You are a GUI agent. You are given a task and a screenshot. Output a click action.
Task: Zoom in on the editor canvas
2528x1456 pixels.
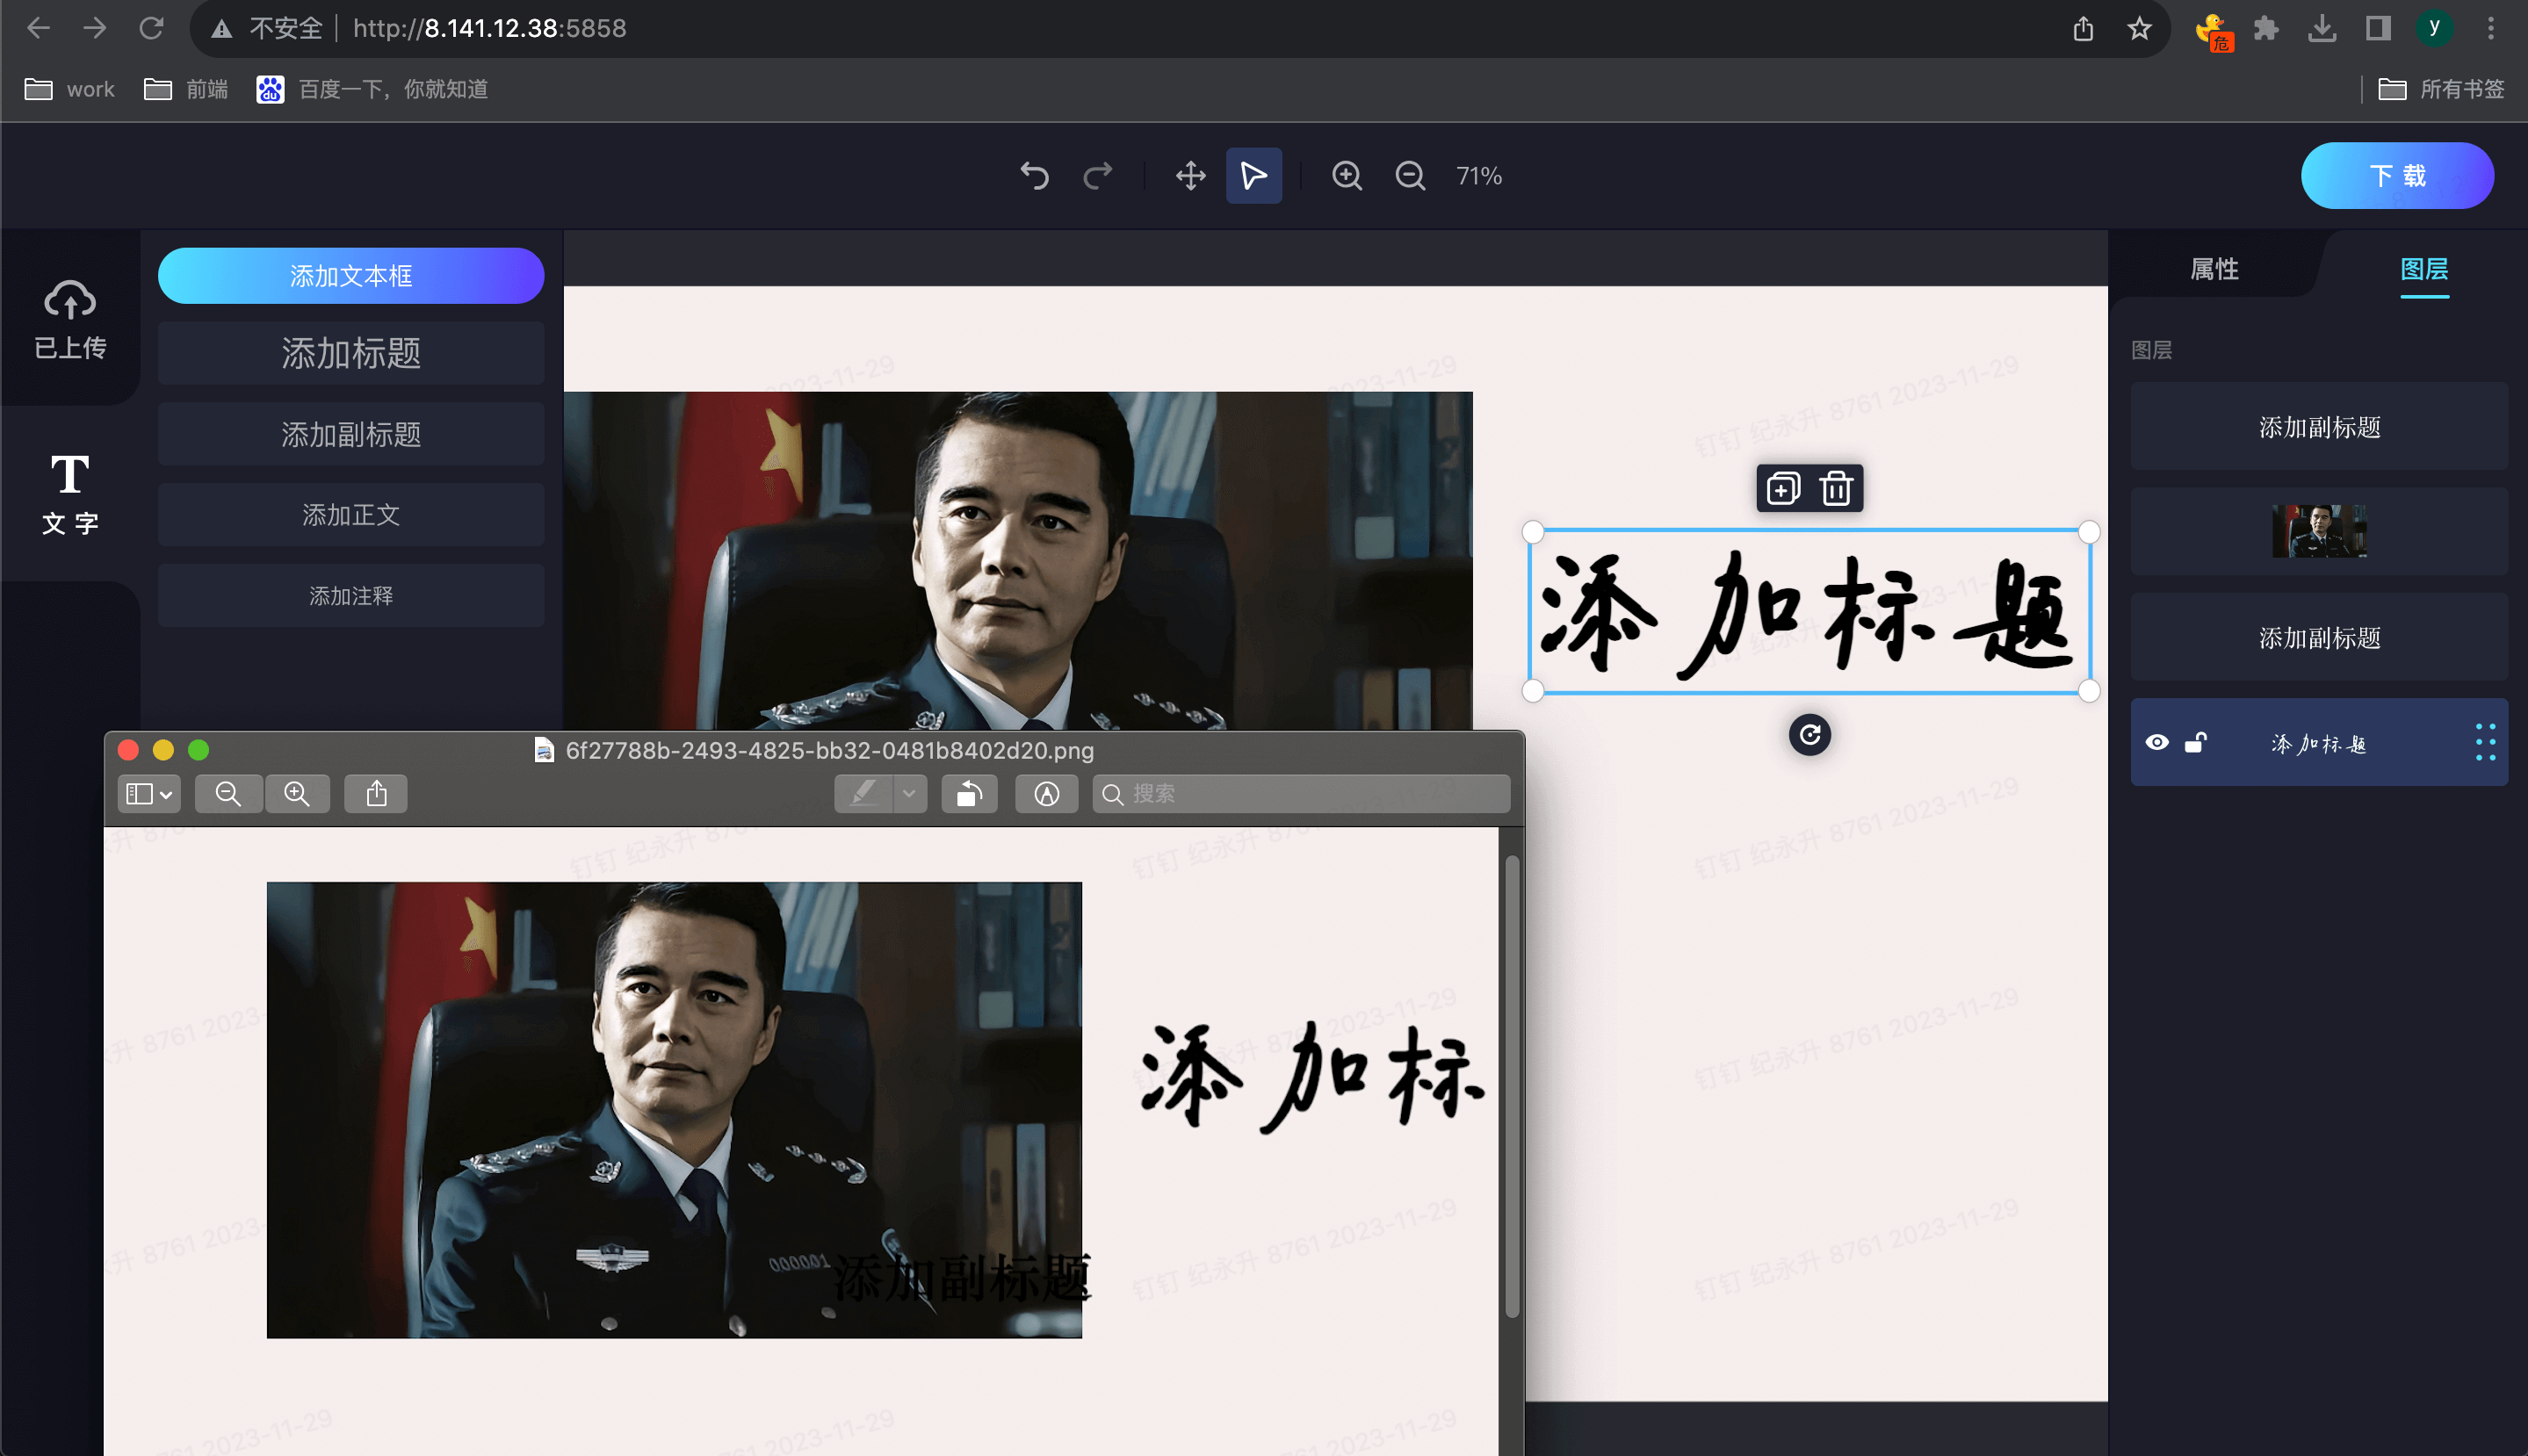coord(1347,176)
